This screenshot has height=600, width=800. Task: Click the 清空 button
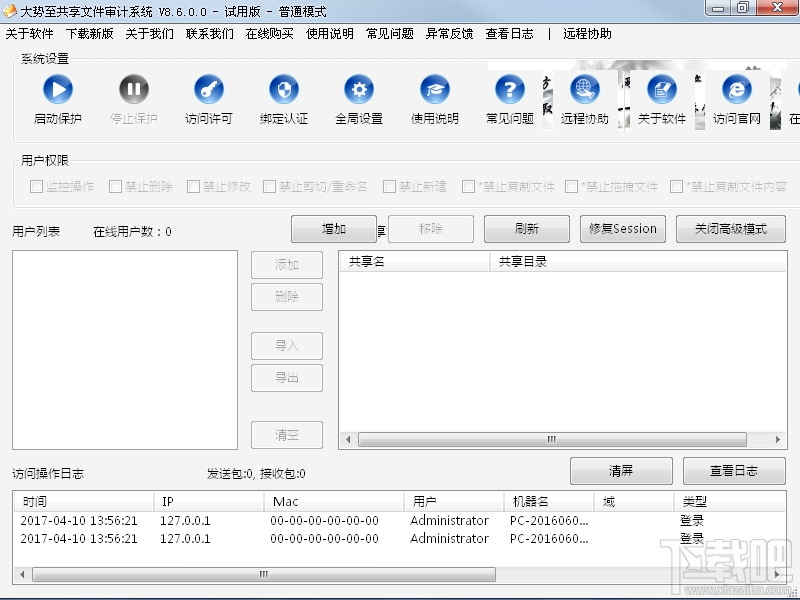(x=287, y=435)
